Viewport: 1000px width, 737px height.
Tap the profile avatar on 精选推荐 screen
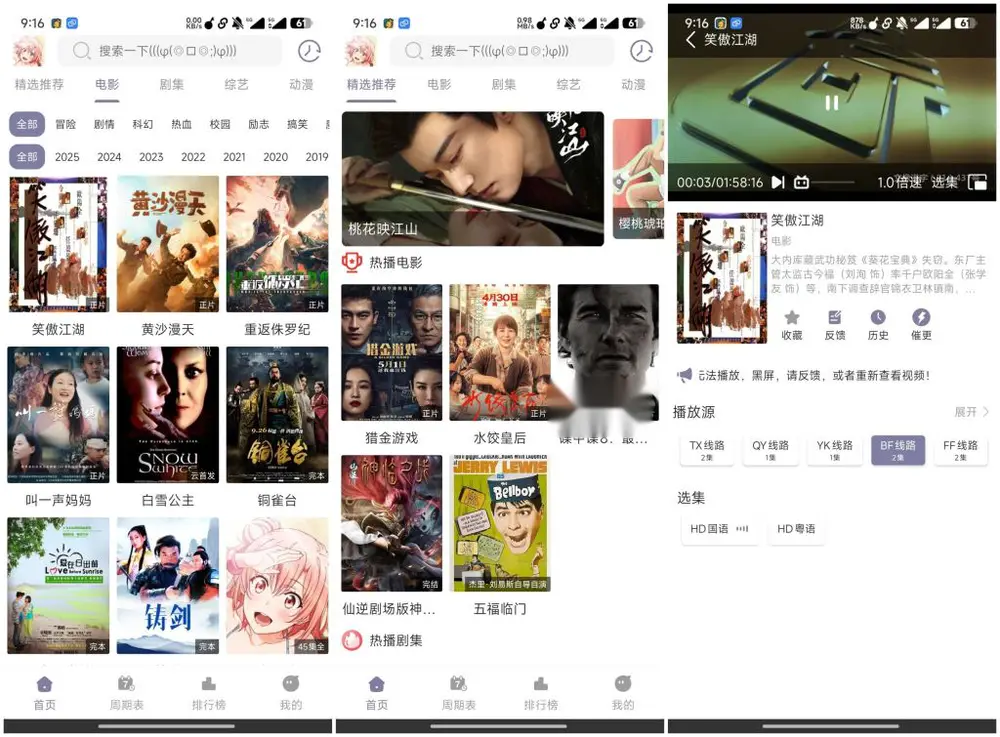click(x=360, y=51)
